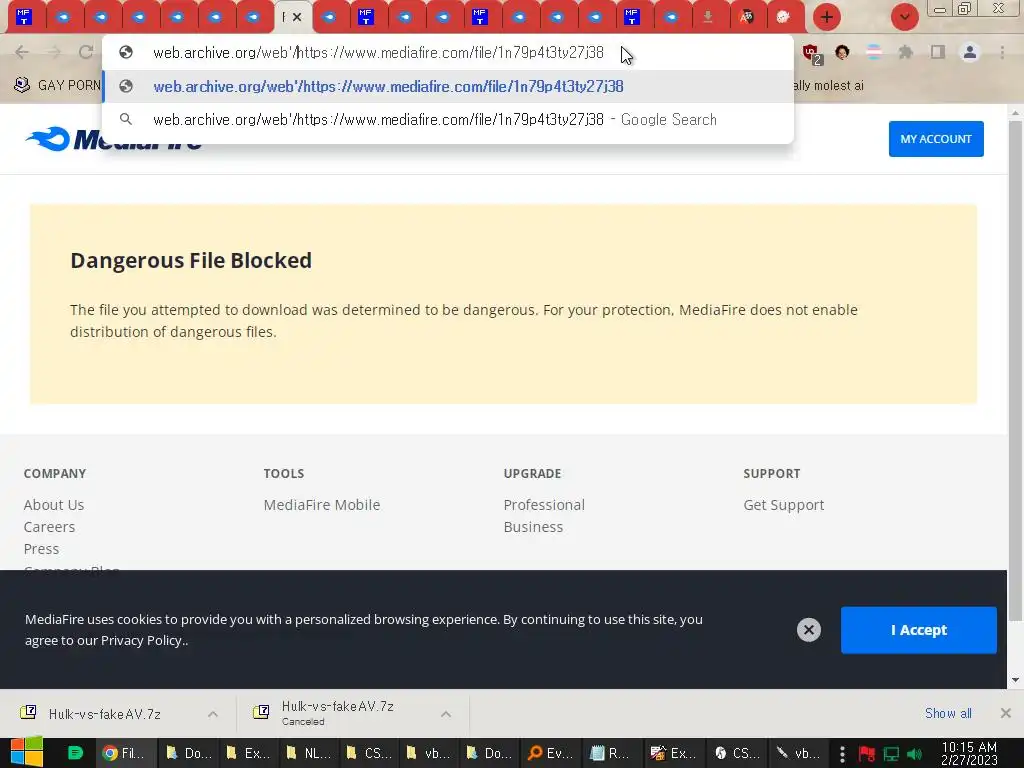
Task: Open the 'R...' notepad taskbar item
Action: [x=610, y=753]
